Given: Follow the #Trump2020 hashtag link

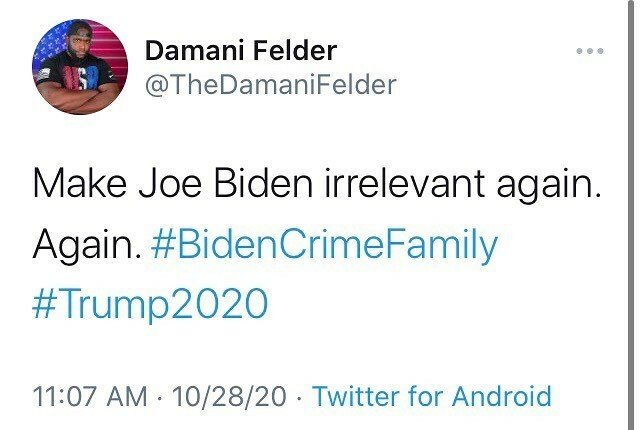Looking at the screenshot, I should coord(151,303).
